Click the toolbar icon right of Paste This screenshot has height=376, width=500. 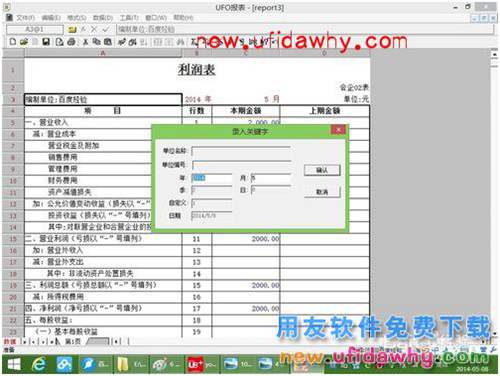click(122, 42)
